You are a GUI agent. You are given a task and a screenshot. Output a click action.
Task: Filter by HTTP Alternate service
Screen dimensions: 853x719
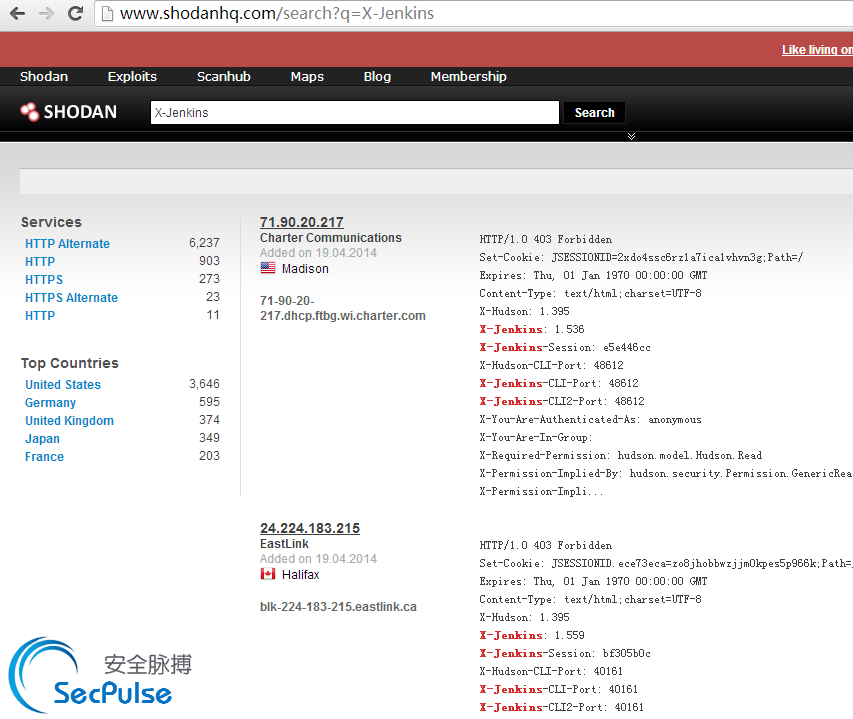67,244
